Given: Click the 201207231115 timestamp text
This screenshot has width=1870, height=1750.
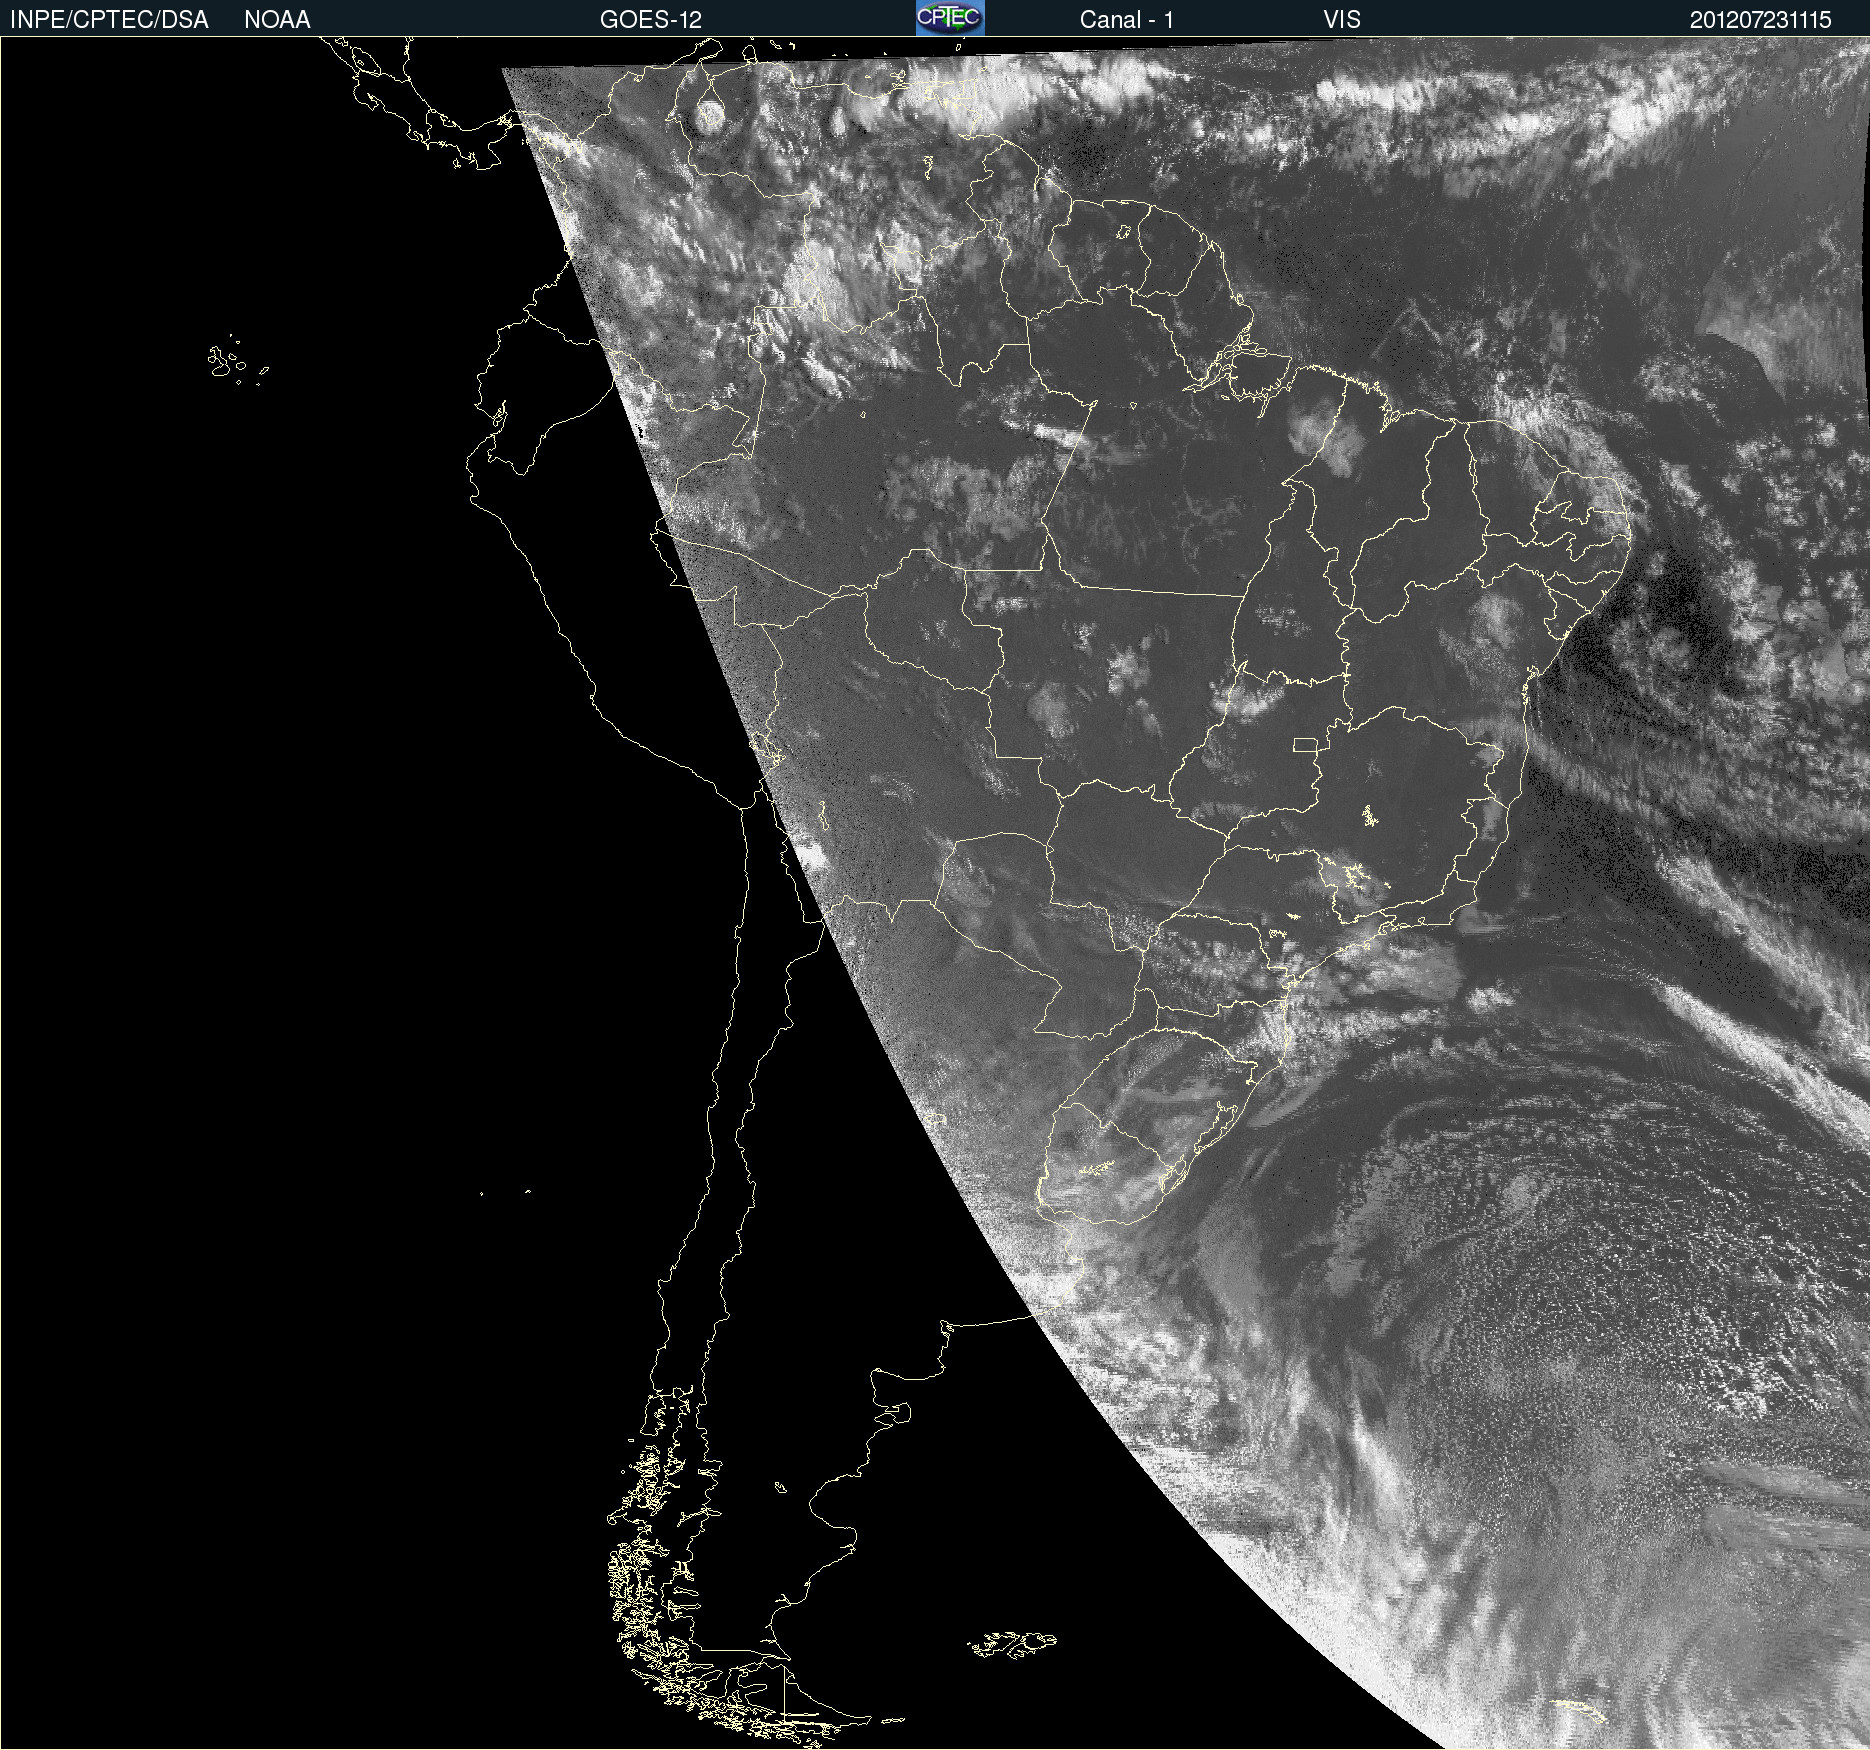Looking at the screenshot, I should pos(1761,20).
